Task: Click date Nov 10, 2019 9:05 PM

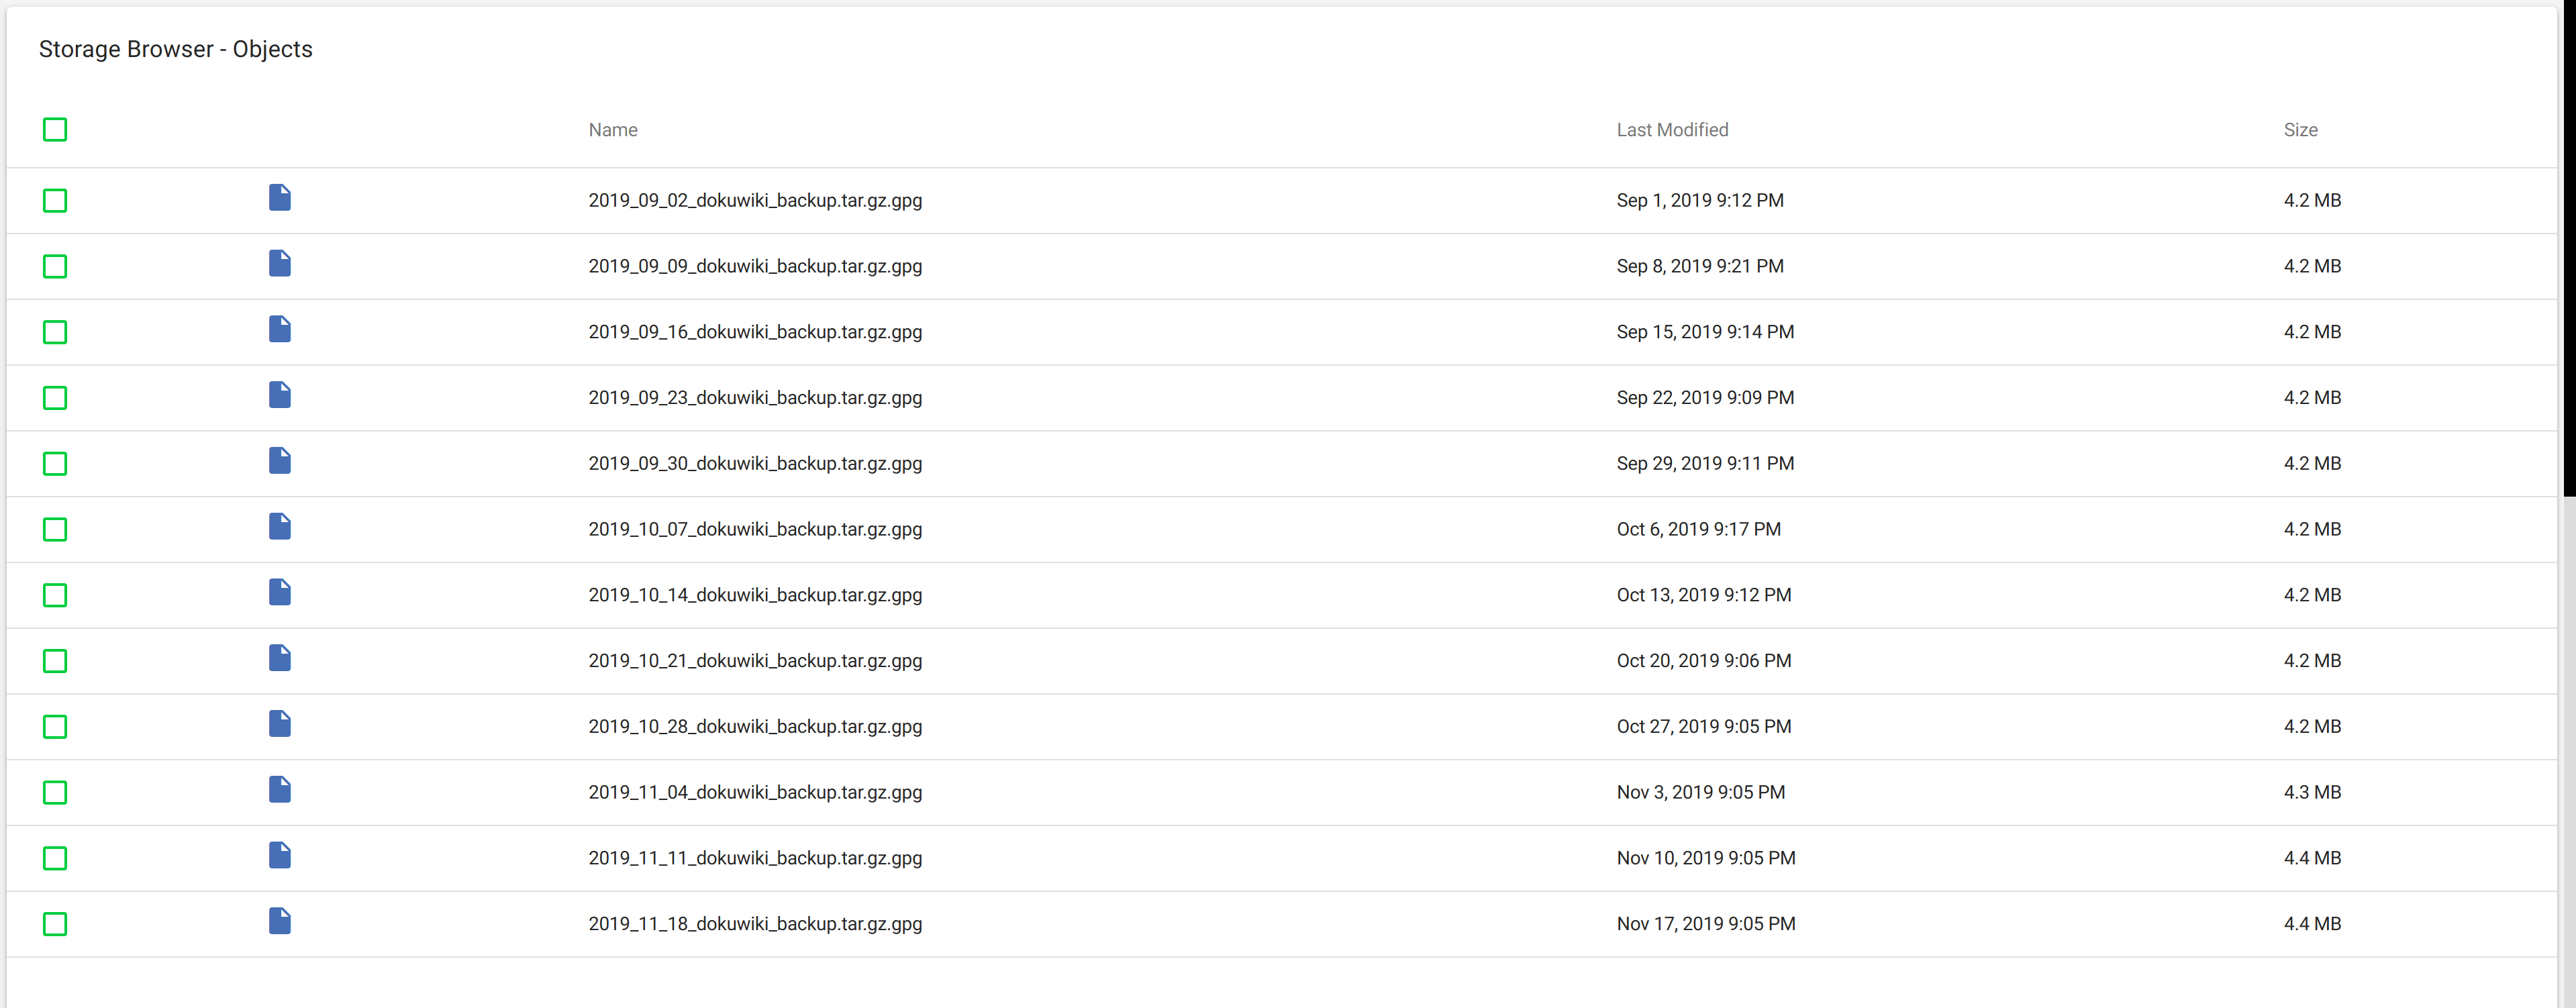Action: point(1706,859)
